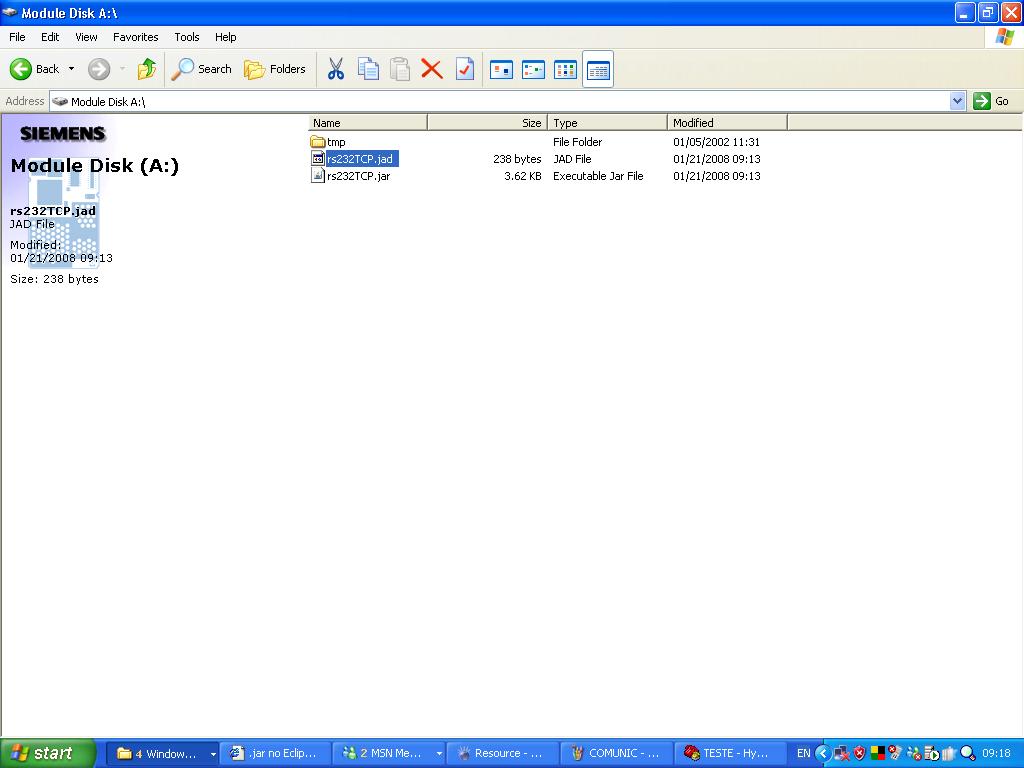Click the Start button
This screenshot has width=1024, height=768.
[47, 753]
